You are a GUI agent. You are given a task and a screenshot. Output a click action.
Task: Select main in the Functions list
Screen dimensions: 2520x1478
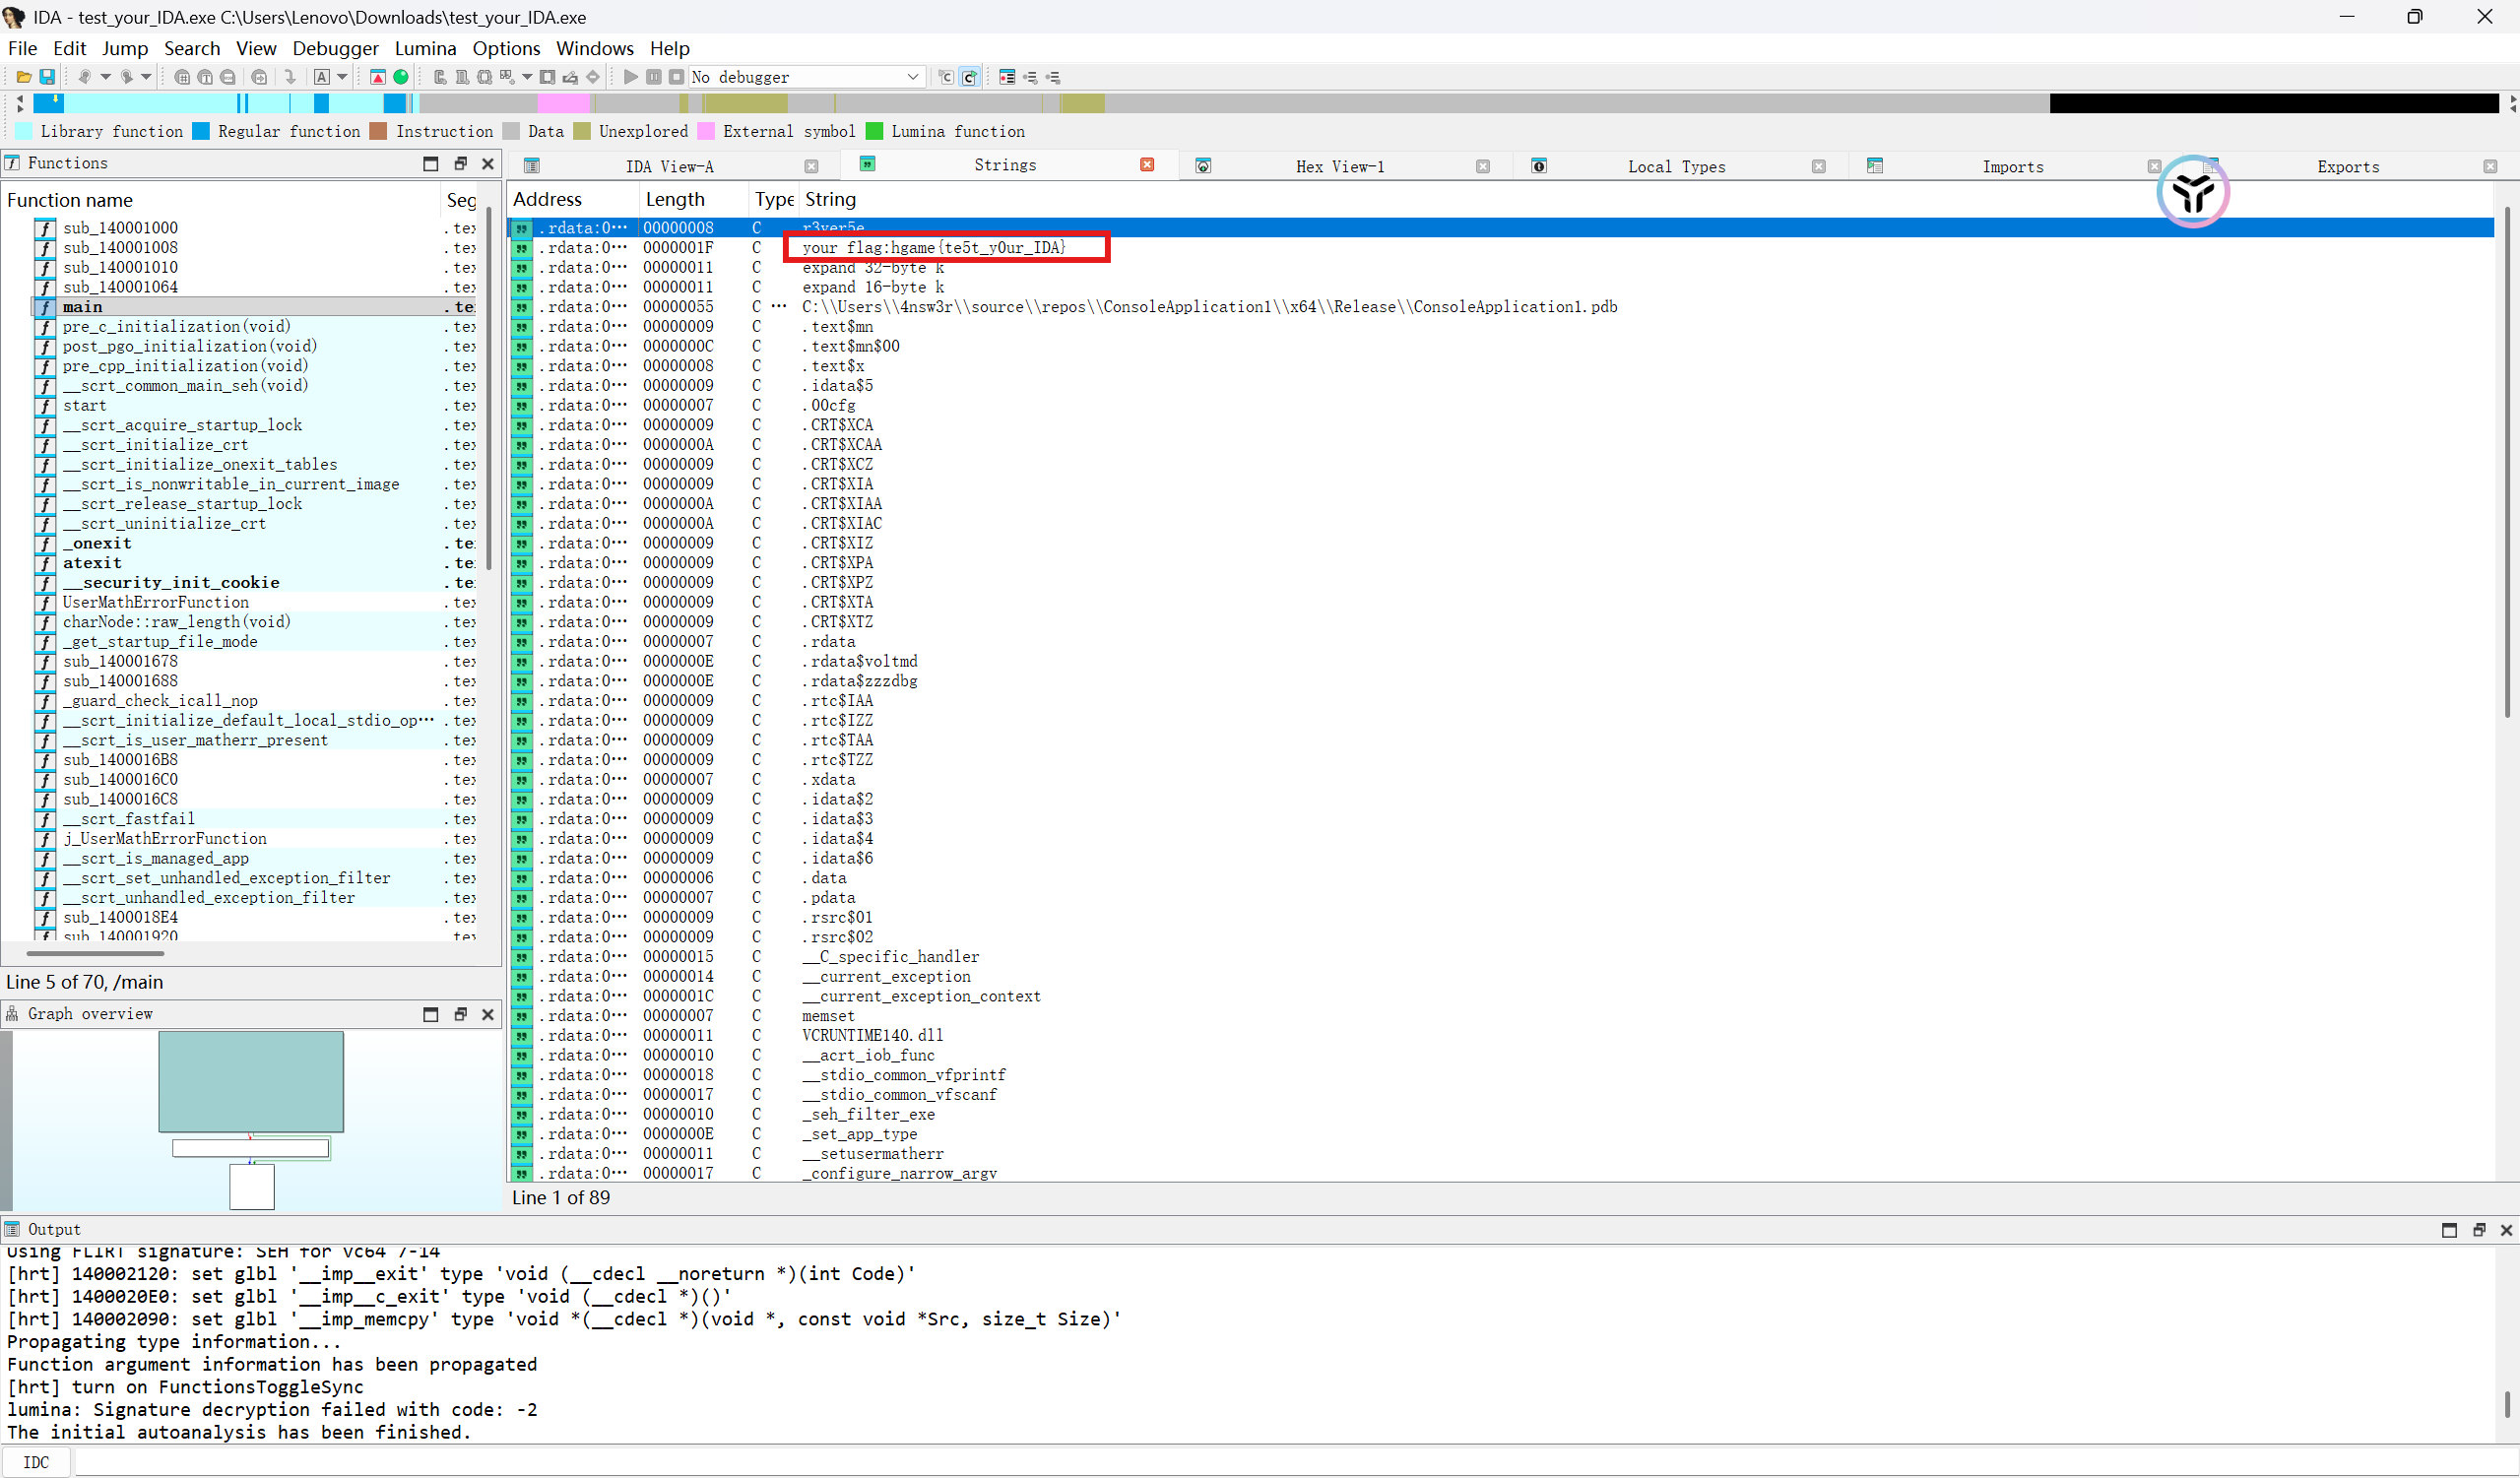click(83, 307)
